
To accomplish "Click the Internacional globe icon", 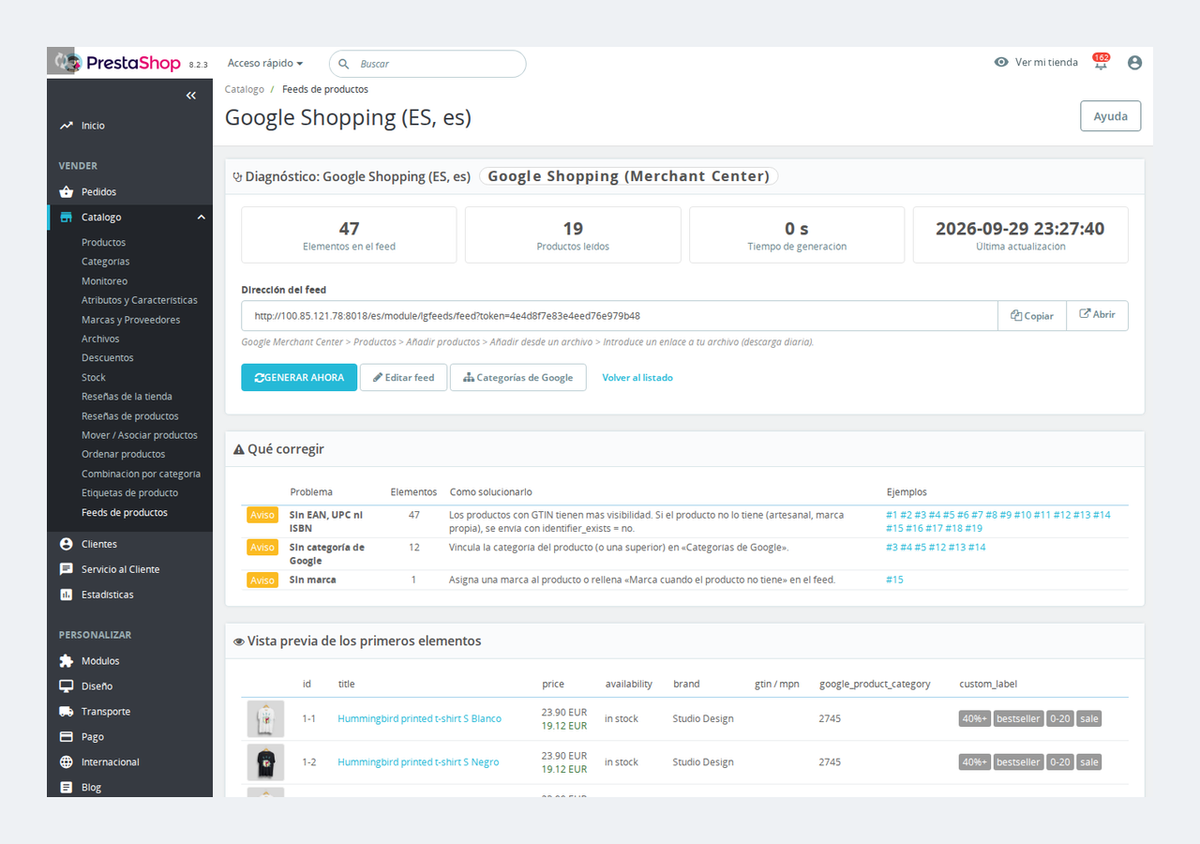I will click(66, 762).
